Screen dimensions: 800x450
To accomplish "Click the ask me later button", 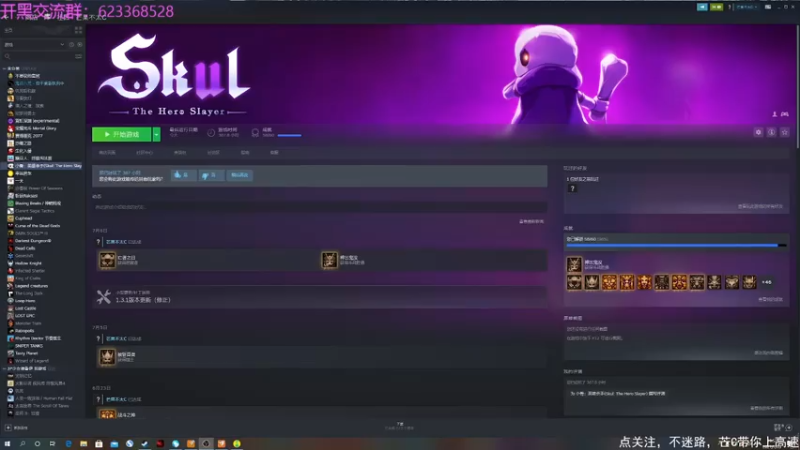I will tap(239, 175).
